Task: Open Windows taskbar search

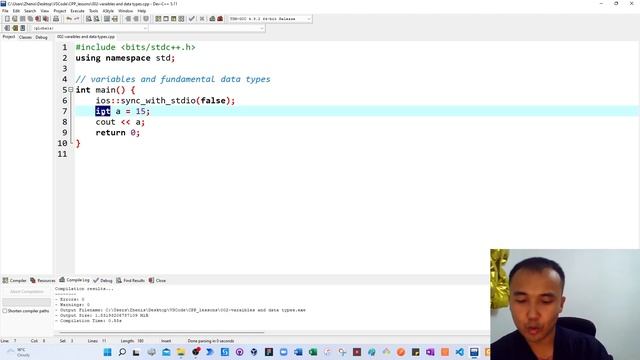Action: tap(122, 352)
